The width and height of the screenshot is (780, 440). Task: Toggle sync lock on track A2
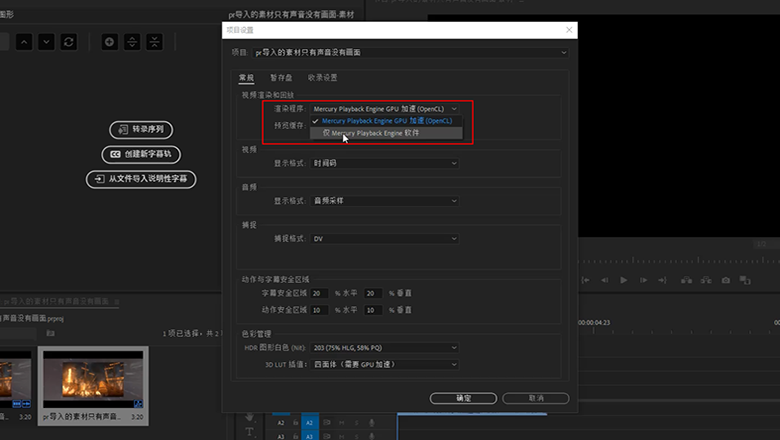tap(327, 423)
